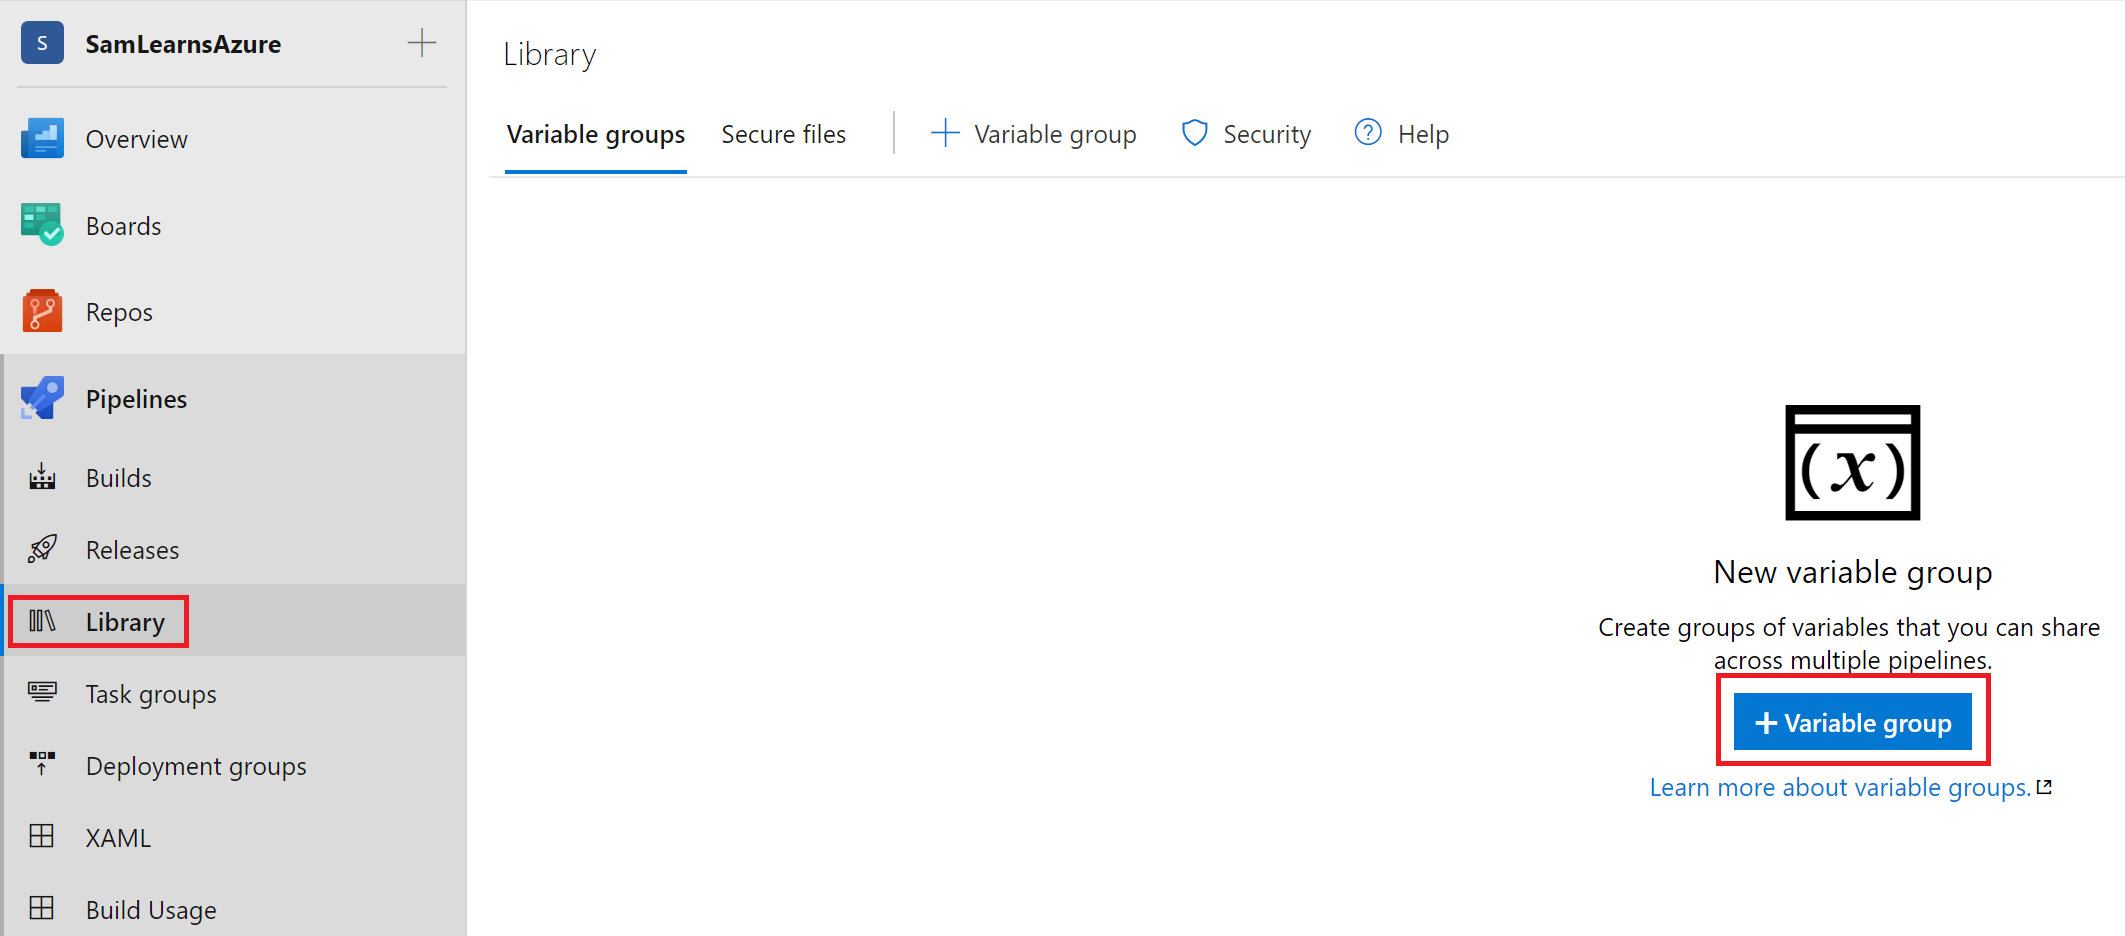The image size is (2125, 936).
Task: Click the Library books icon
Action: coord(42,622)
